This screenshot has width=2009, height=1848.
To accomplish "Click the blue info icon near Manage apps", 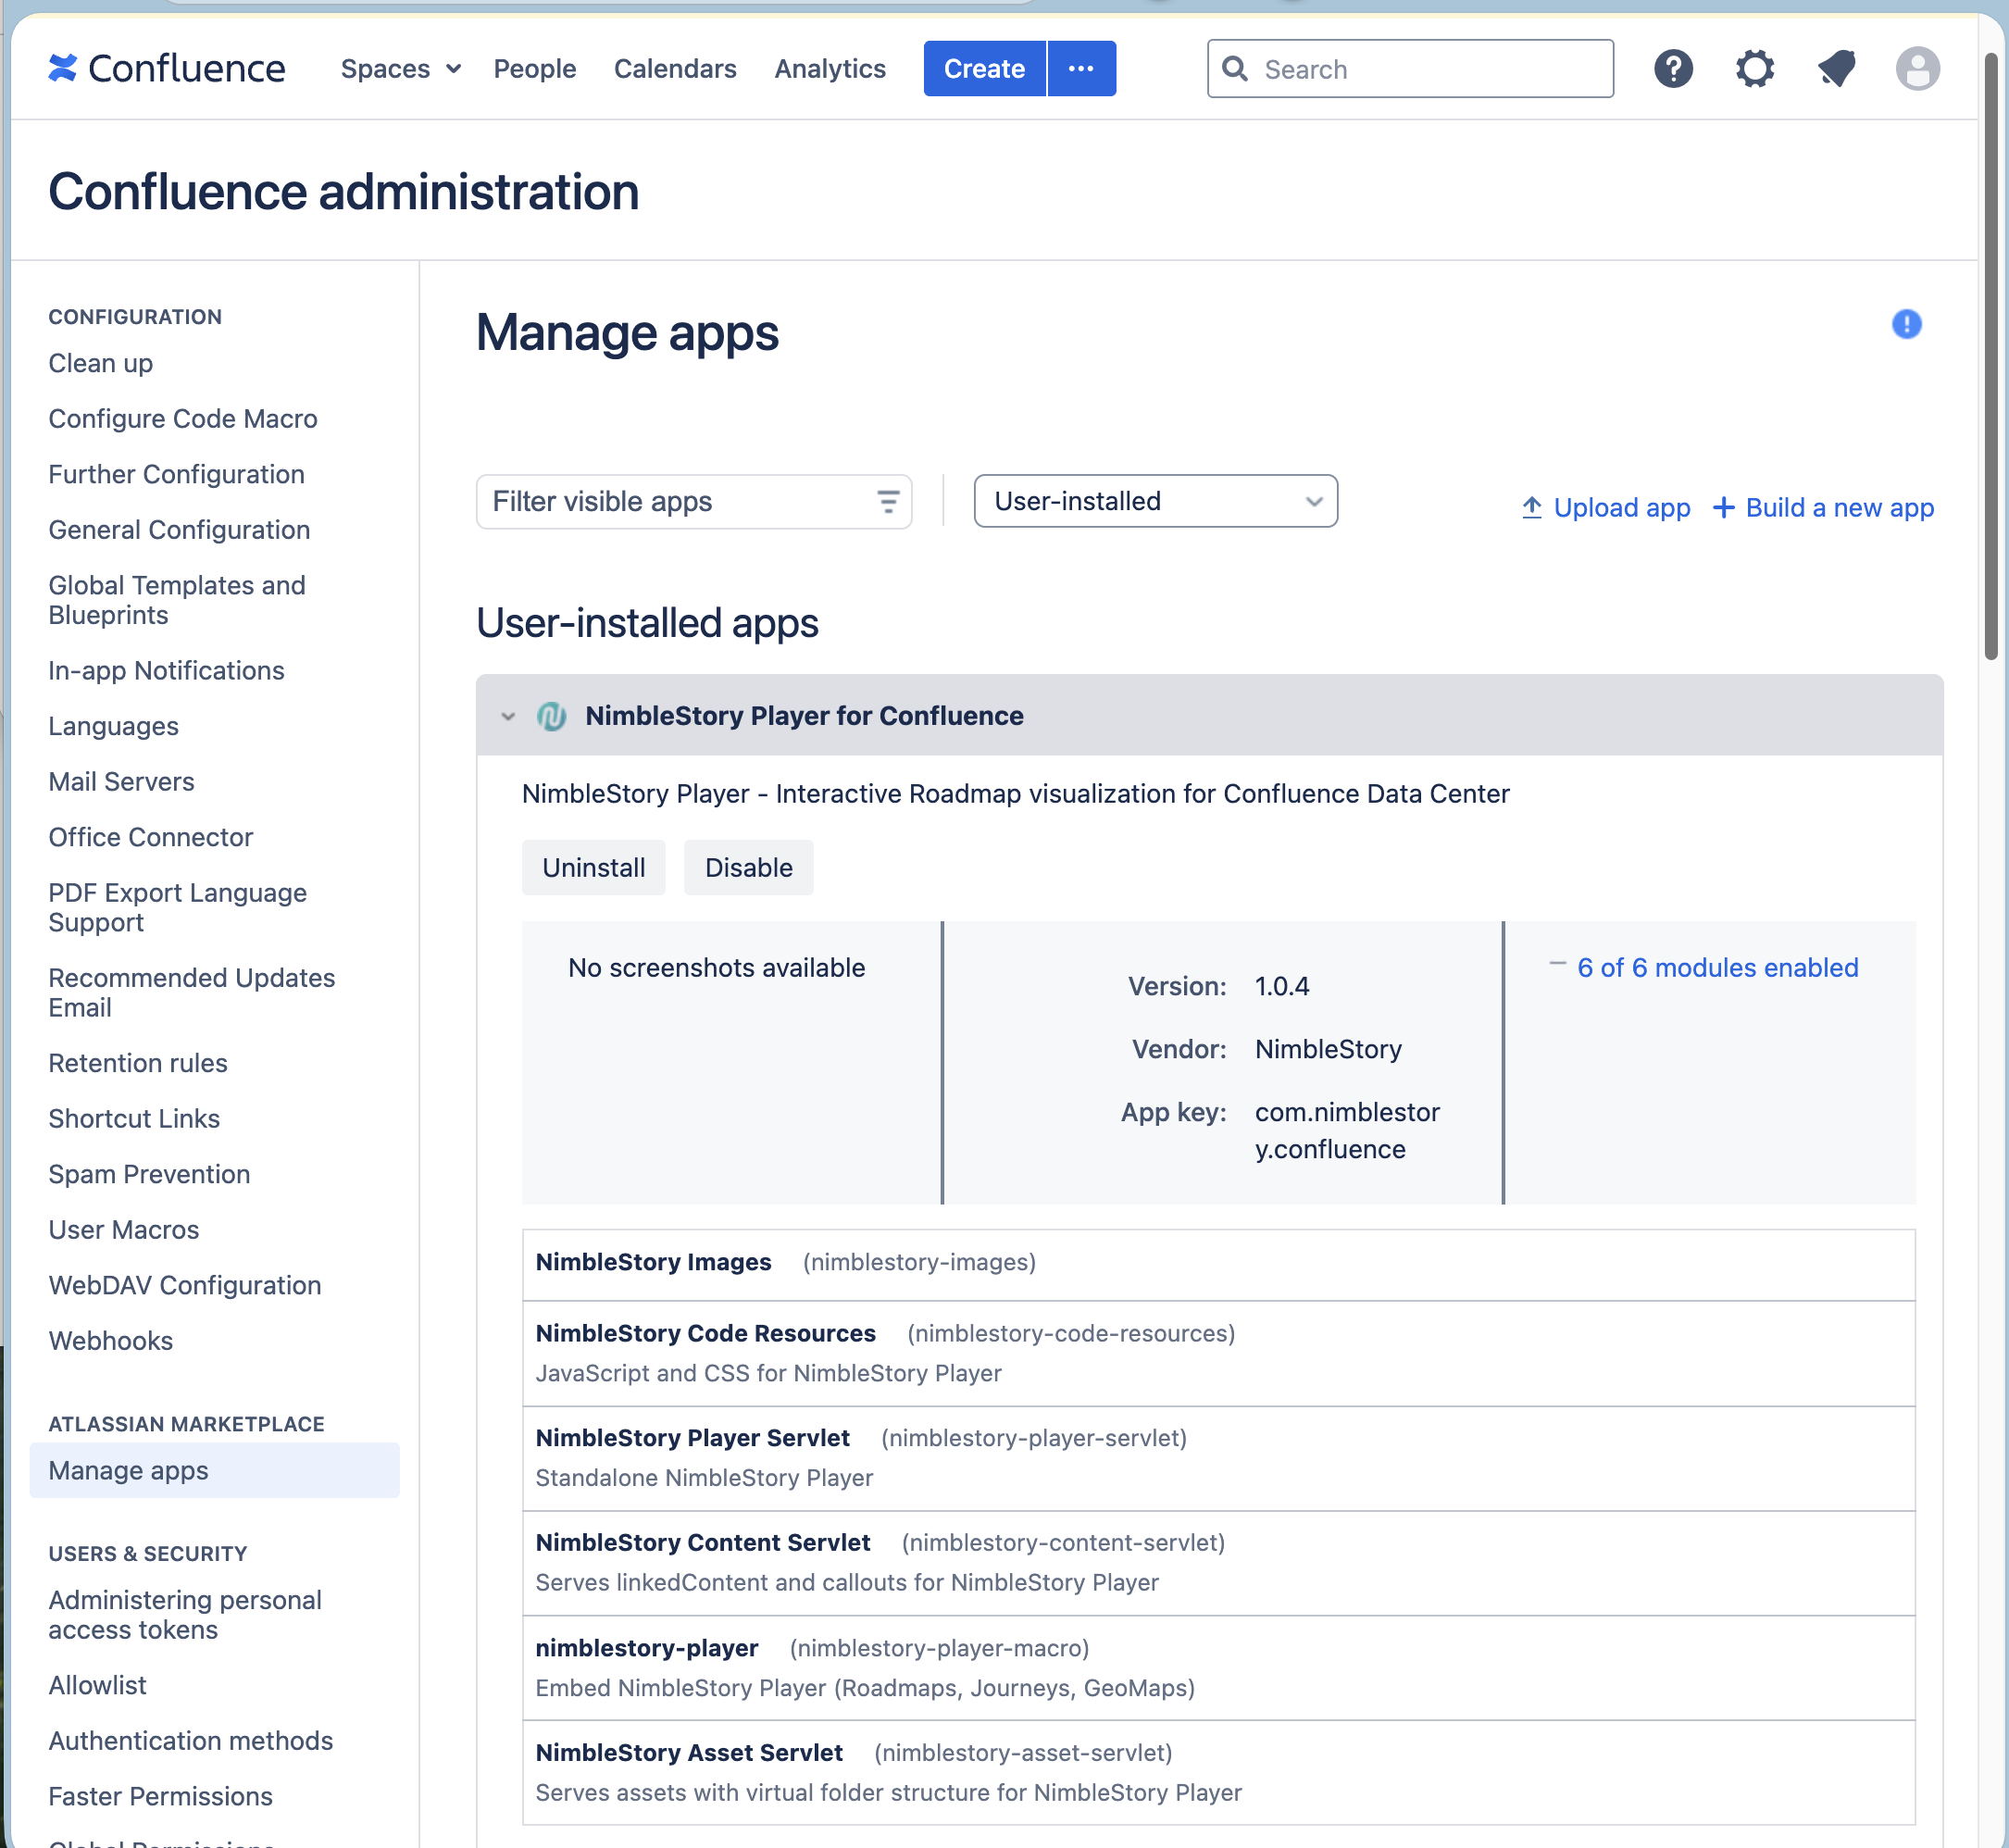I will 1906,323.
